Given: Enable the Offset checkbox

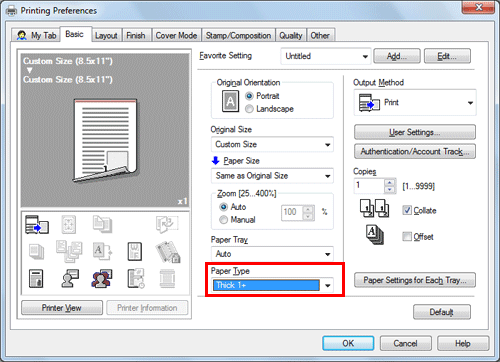Looking at the screenshot, I should tap(407, 236).
